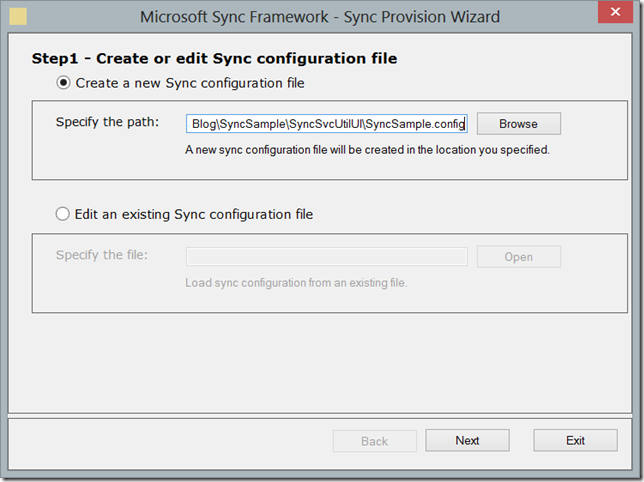Viewport: 644px width, 482px height.
Task: Click the 'Specify the file:' label
Action: (x=102, y=255)
